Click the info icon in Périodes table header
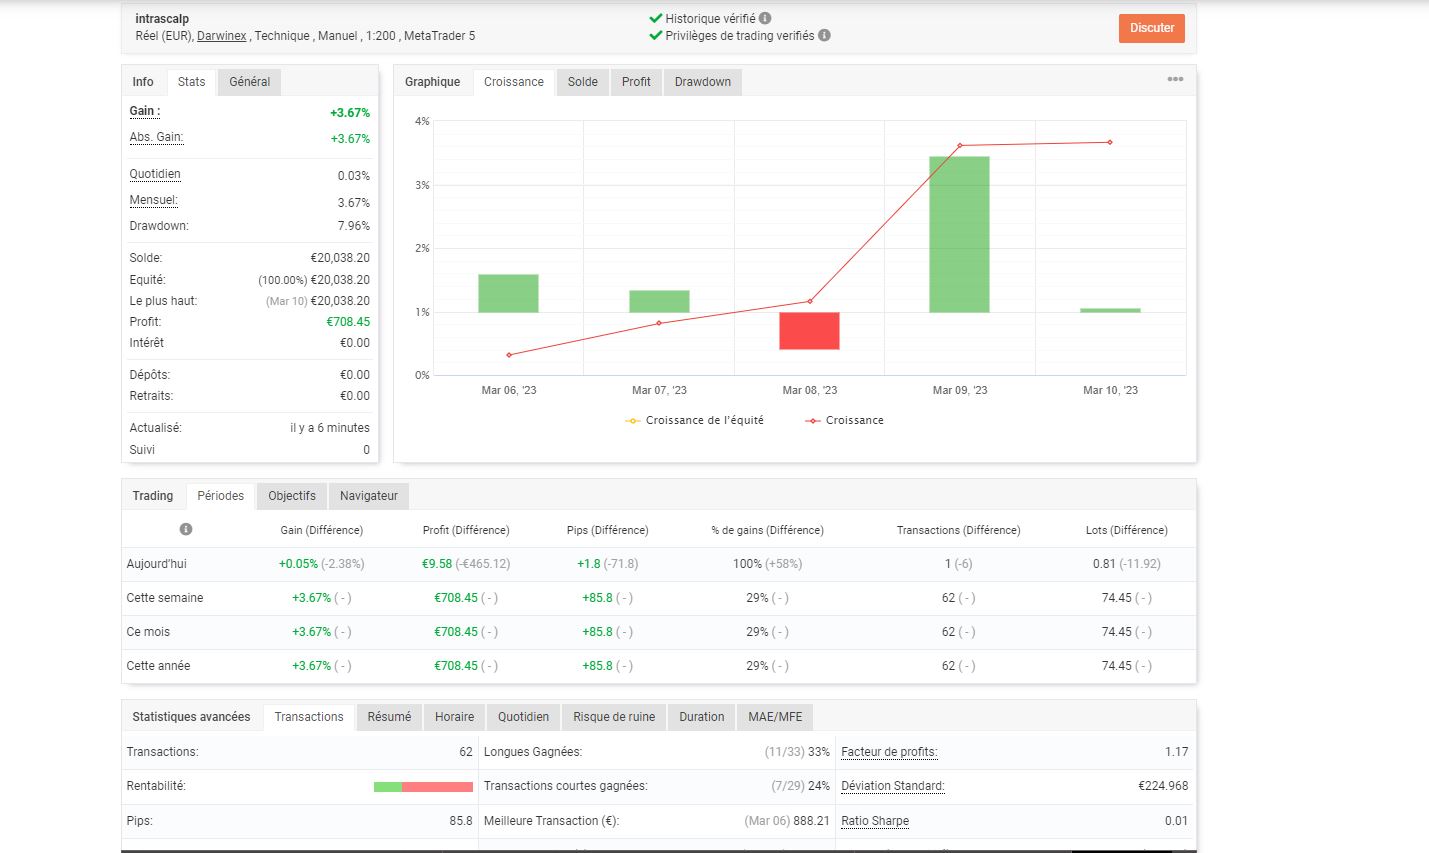The width and height of the screenshot is (1429, 853). [186, 529]
